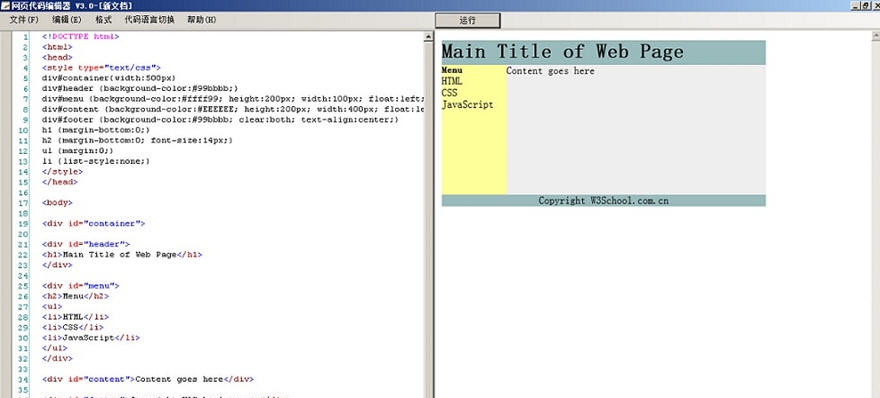
Task: Click the li {list-style:none;} line
Action: click(96, 161)
